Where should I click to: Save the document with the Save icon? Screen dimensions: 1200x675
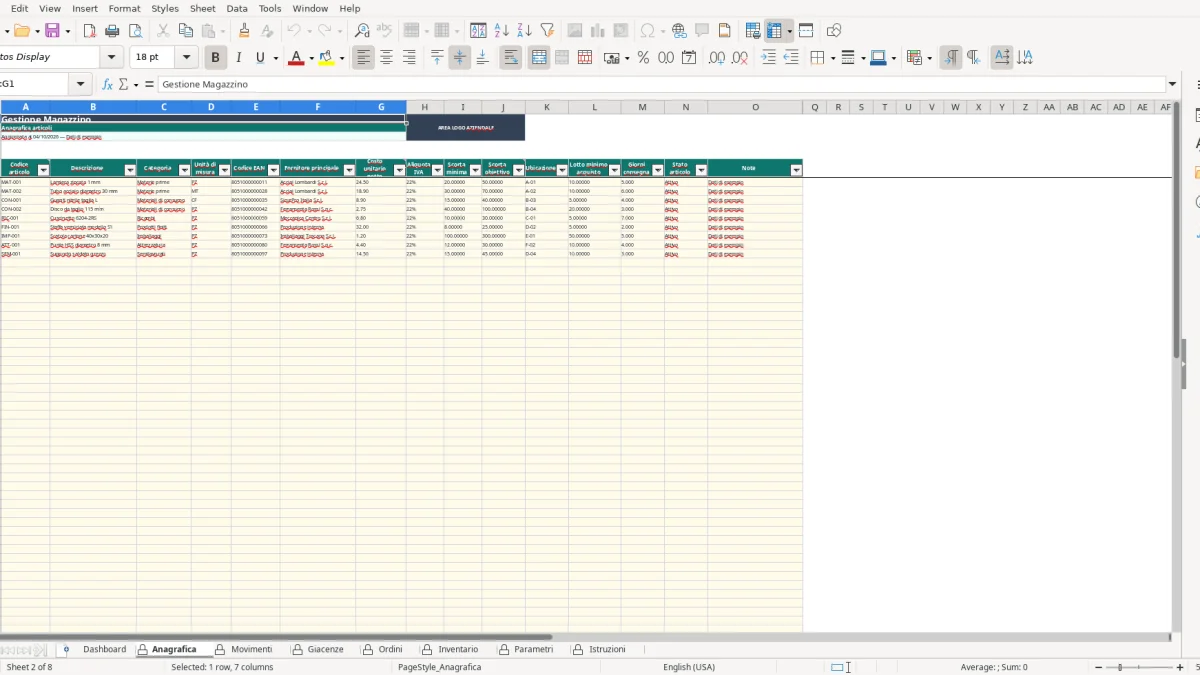(x=52, y=31)
